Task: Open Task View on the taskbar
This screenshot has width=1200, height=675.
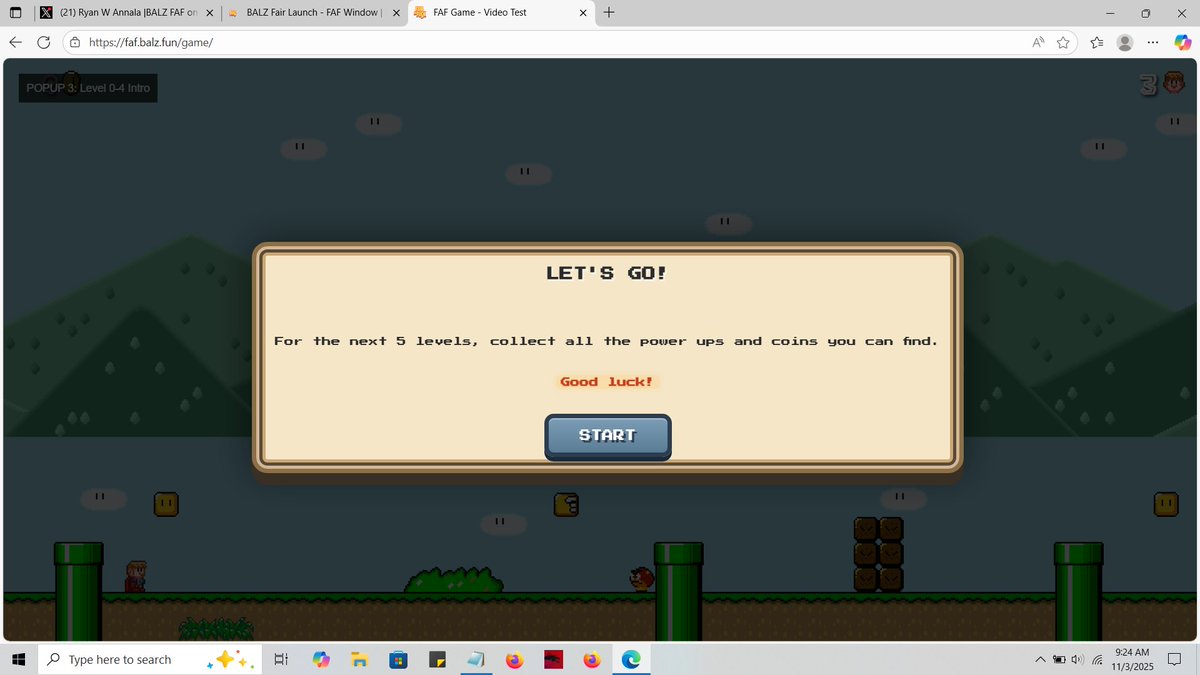Action: [x=282, y=659]
